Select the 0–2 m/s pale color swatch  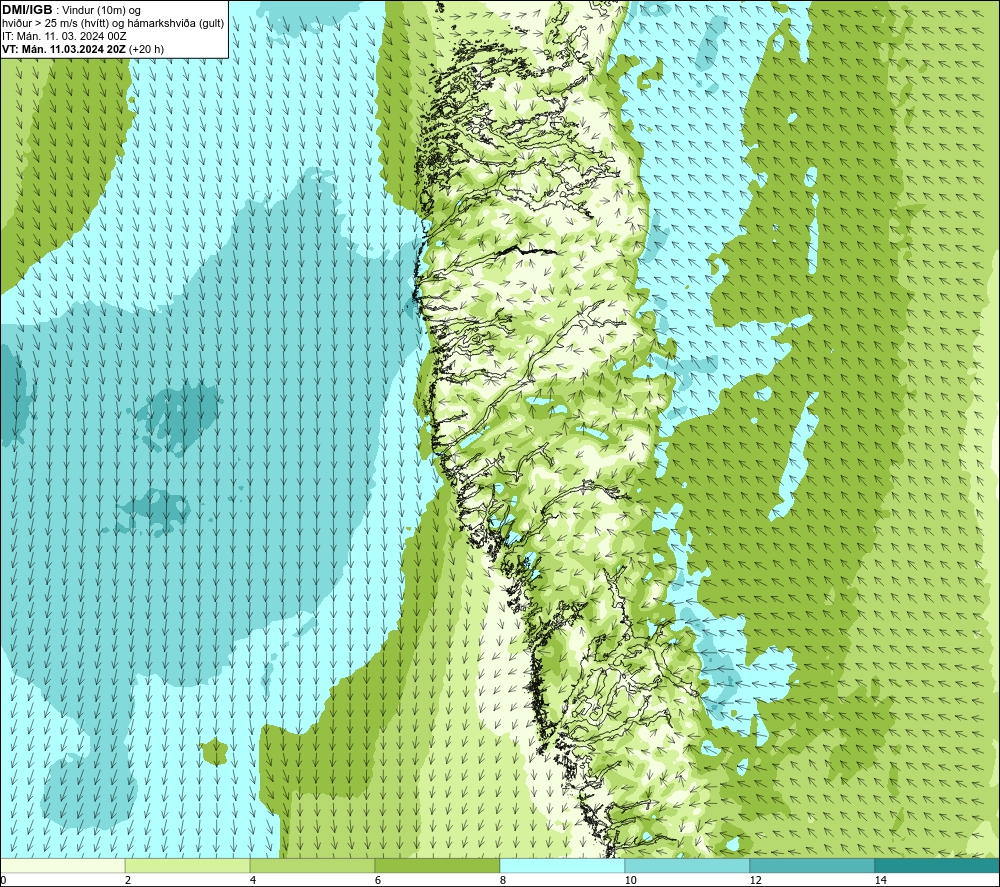[x=62, y=865]
